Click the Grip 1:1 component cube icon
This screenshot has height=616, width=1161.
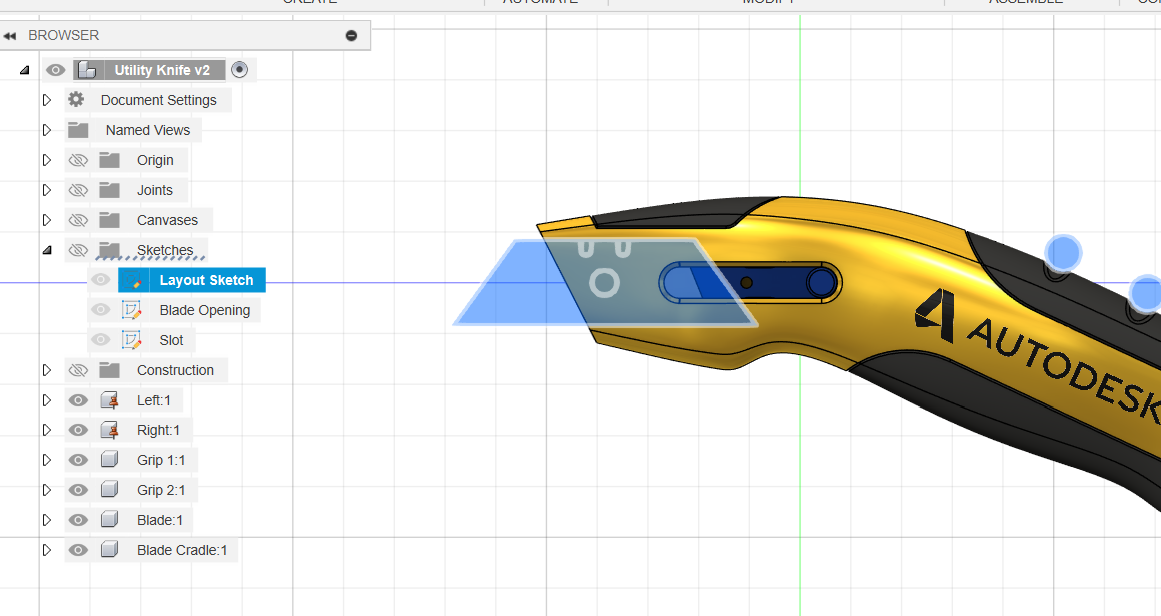(x=110, y=461)
